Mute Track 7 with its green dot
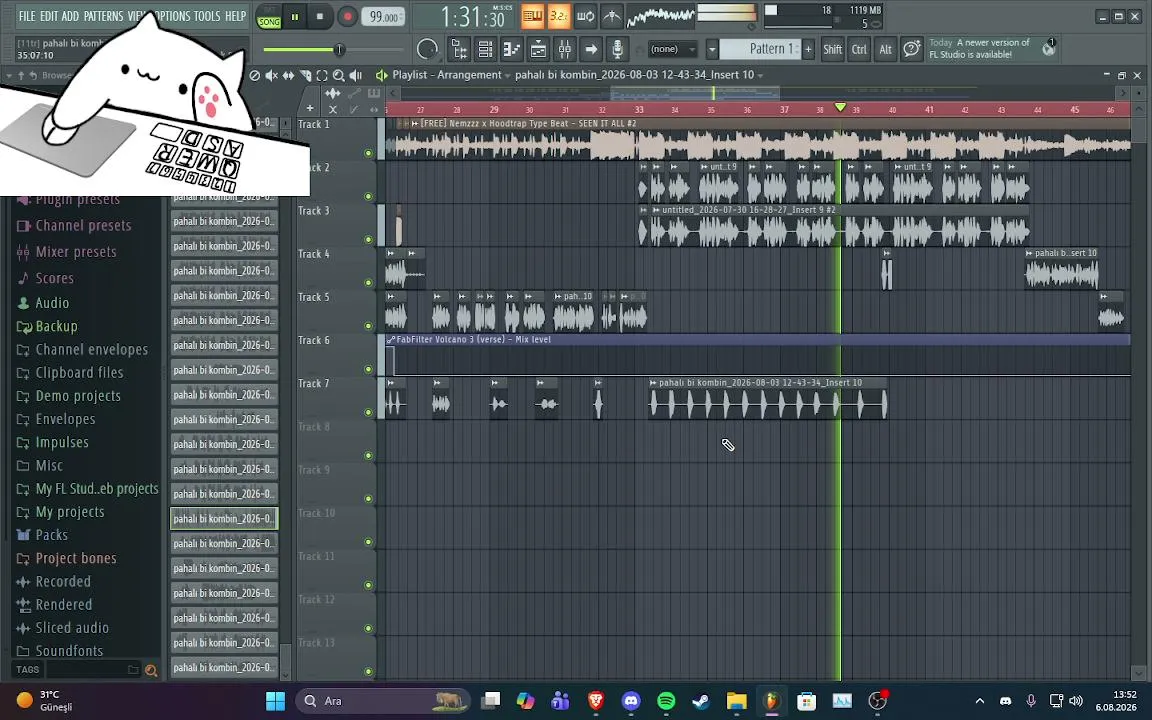 (369, 412)
